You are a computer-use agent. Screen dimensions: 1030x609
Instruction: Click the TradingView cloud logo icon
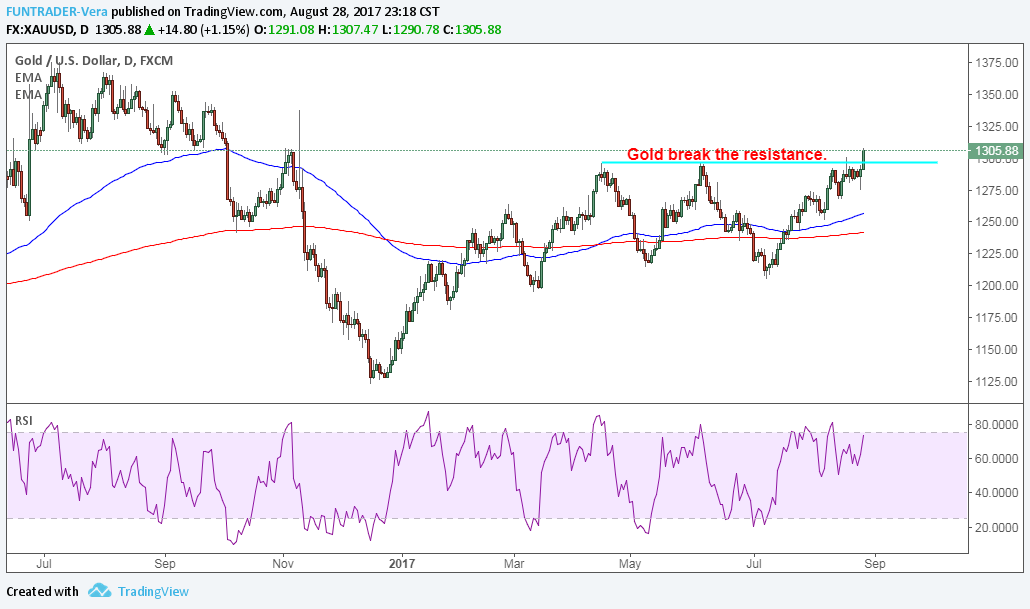pyautogui.click(x=100, y=591)
